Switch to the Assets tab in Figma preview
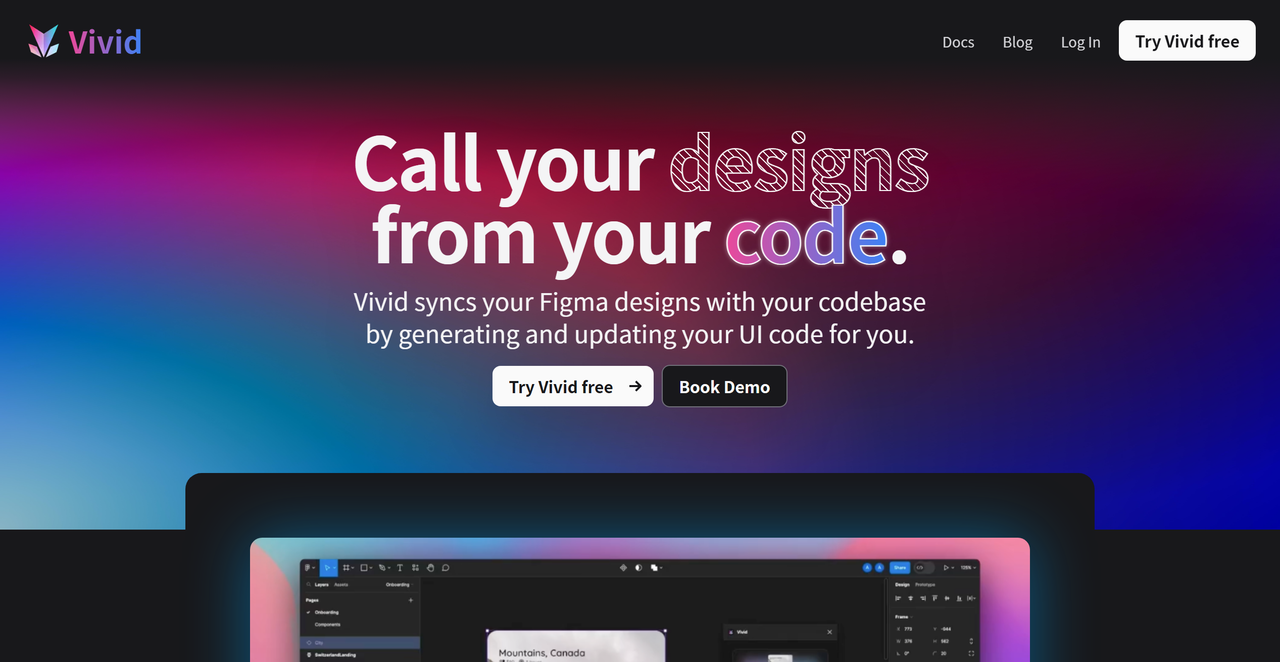This screenshot has height=662, width=1280. click(x=341, y=584)
